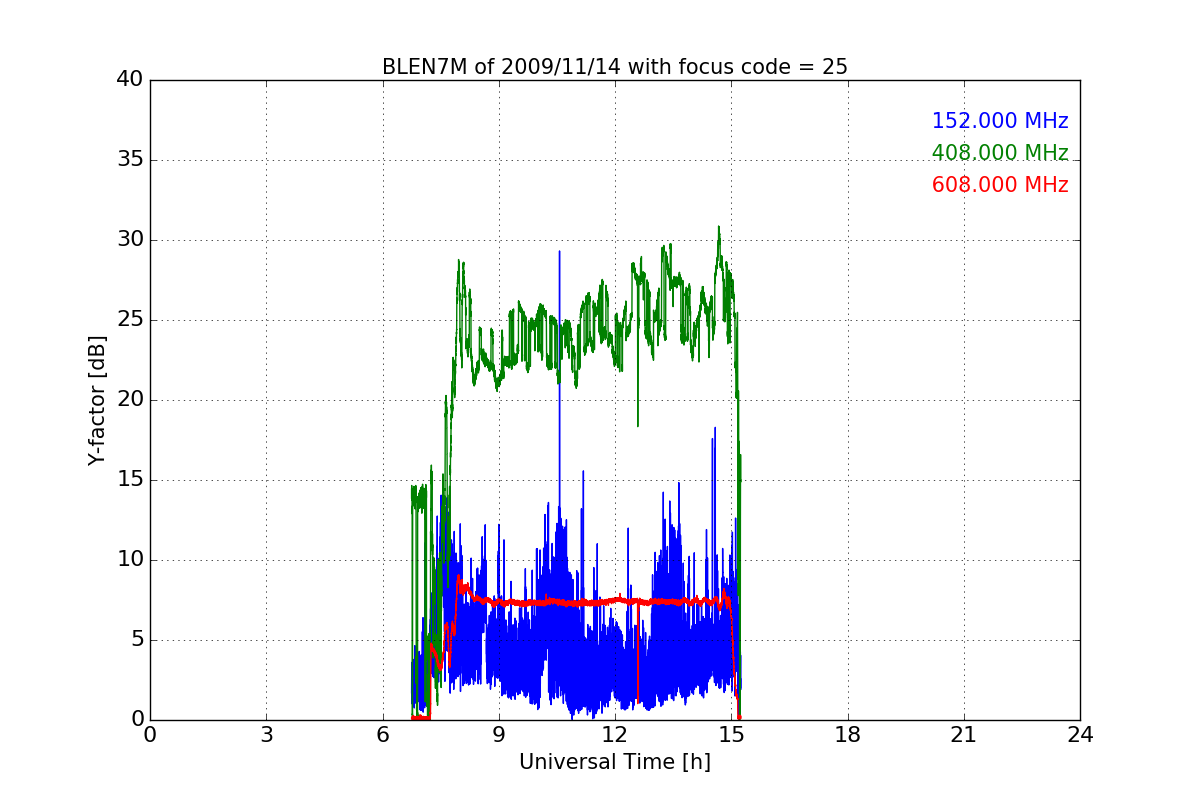
Task: Select the 152.000 MHz legend label
Action: coord(1000,121)
